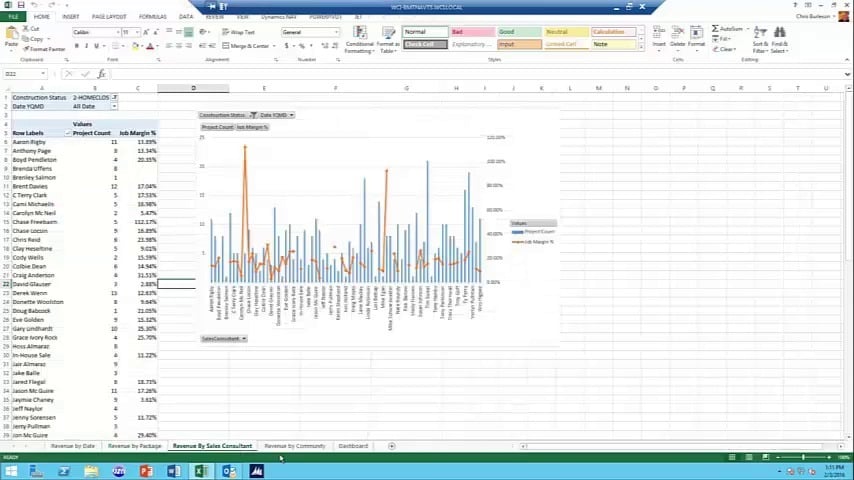The height and width of the screenshot is (480, 854).
Task: Open the General number format dropdown
Action: (336, 33)
